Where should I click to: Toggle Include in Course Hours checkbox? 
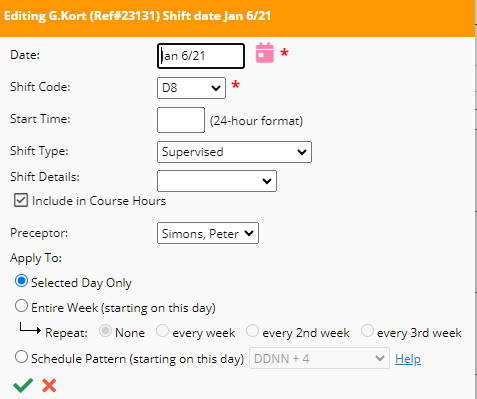(21, 200)
